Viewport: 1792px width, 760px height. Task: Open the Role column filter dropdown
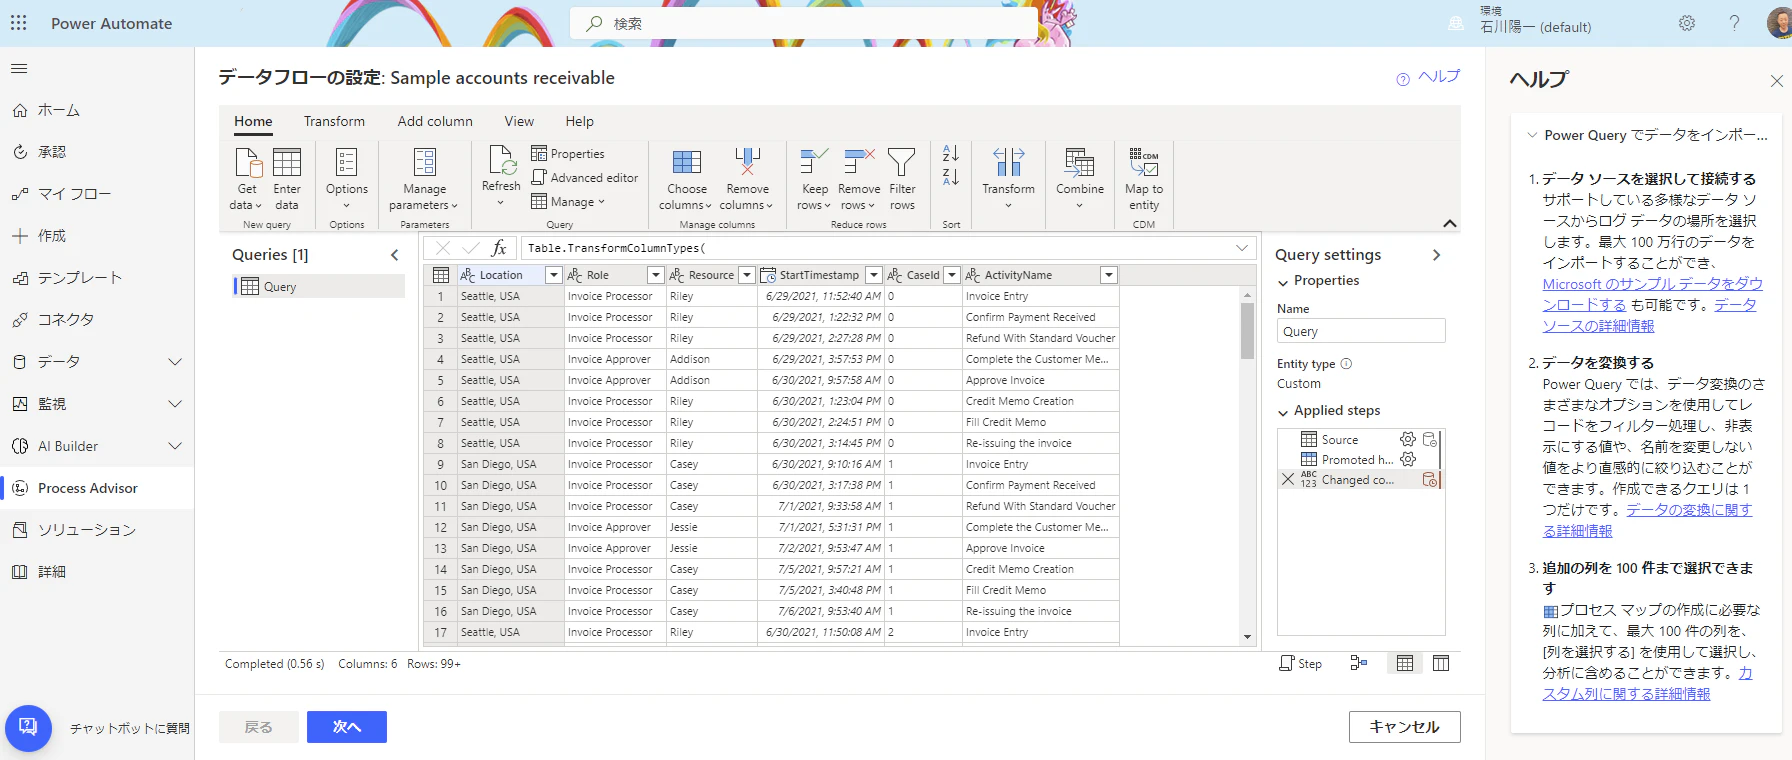(656, 275)
